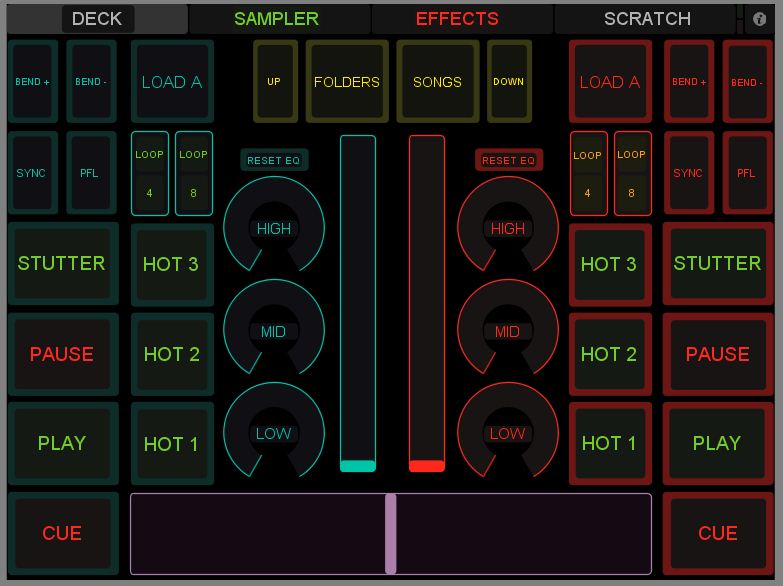This screenshot has width=783, height=586.
Task: Open FOLDERS browser button
Action: tap(347, 81)
